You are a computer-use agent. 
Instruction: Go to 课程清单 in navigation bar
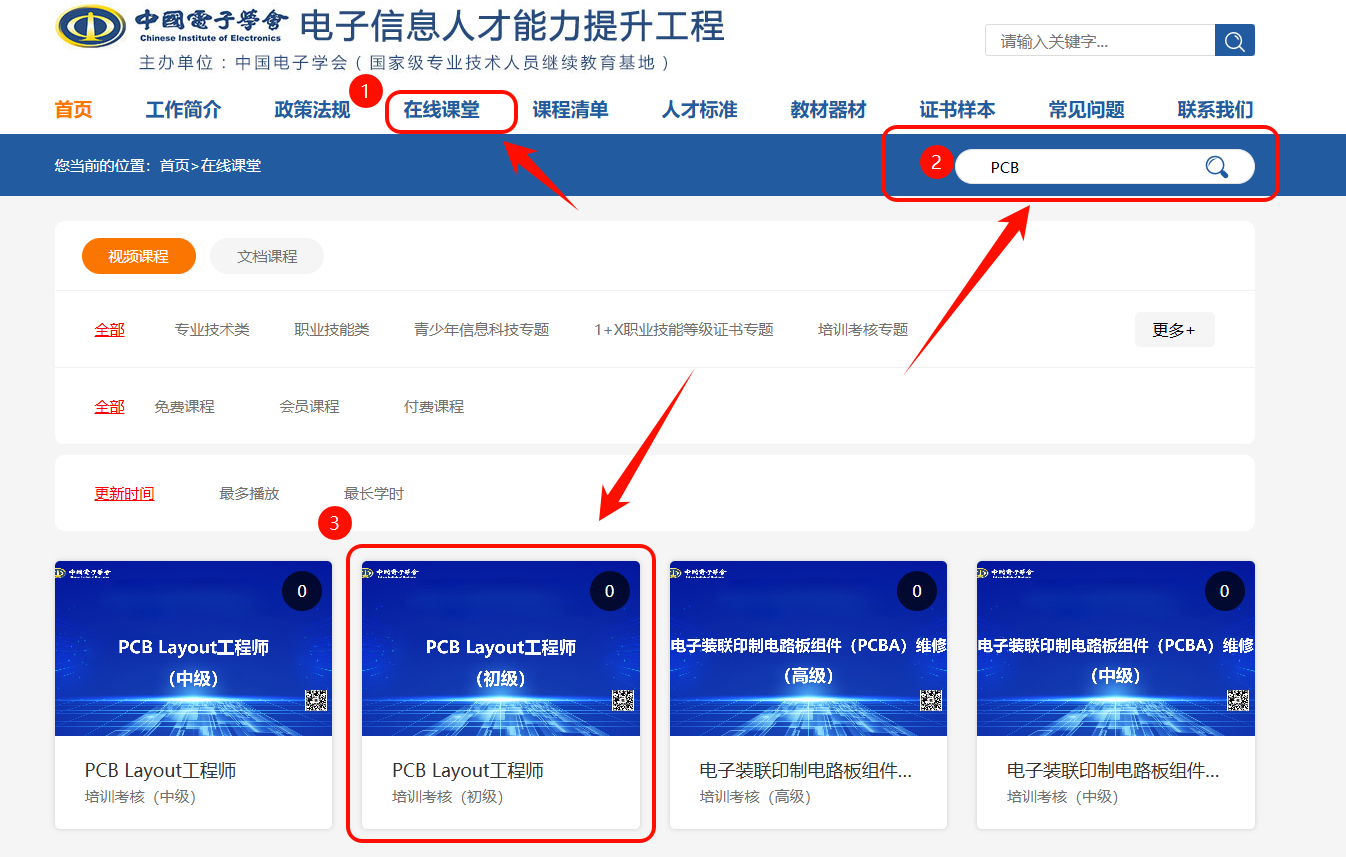tap(570, 110)
